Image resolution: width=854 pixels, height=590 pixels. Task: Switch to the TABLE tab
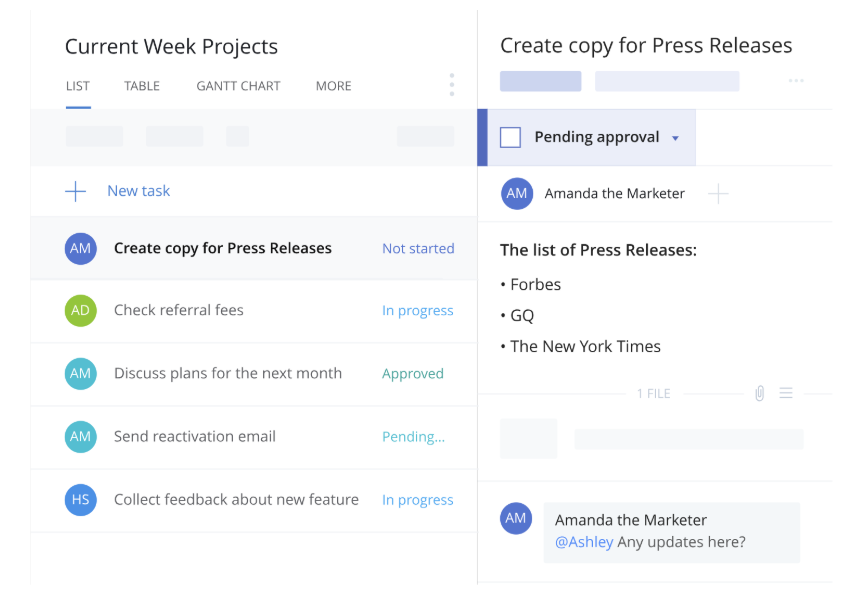(142, 86)
